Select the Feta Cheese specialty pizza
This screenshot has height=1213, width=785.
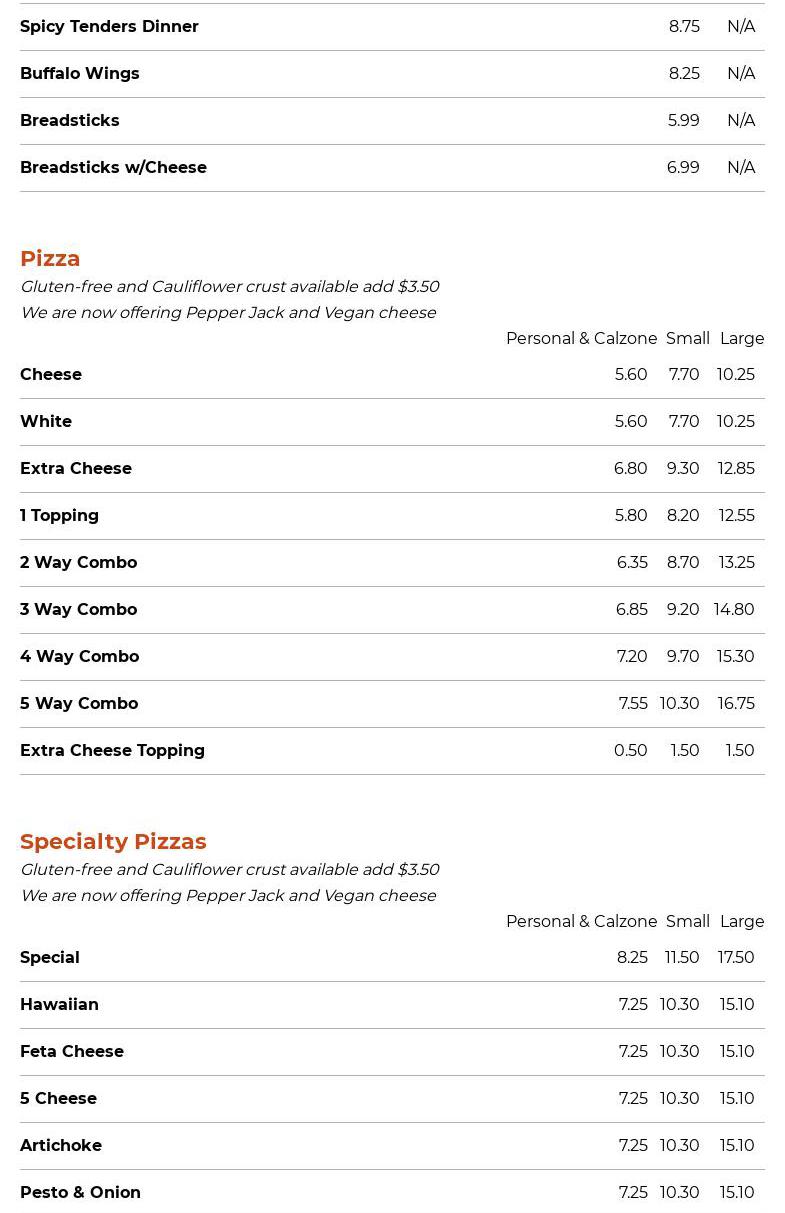pyautogui.click(x=72, y=1051)
